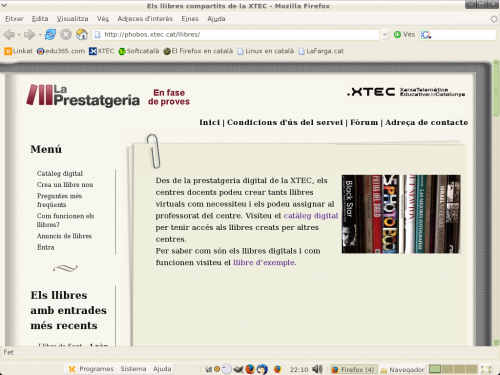Open Condicions d'ús del servei link
Screen dimensions: 500x375
point(285,122)
